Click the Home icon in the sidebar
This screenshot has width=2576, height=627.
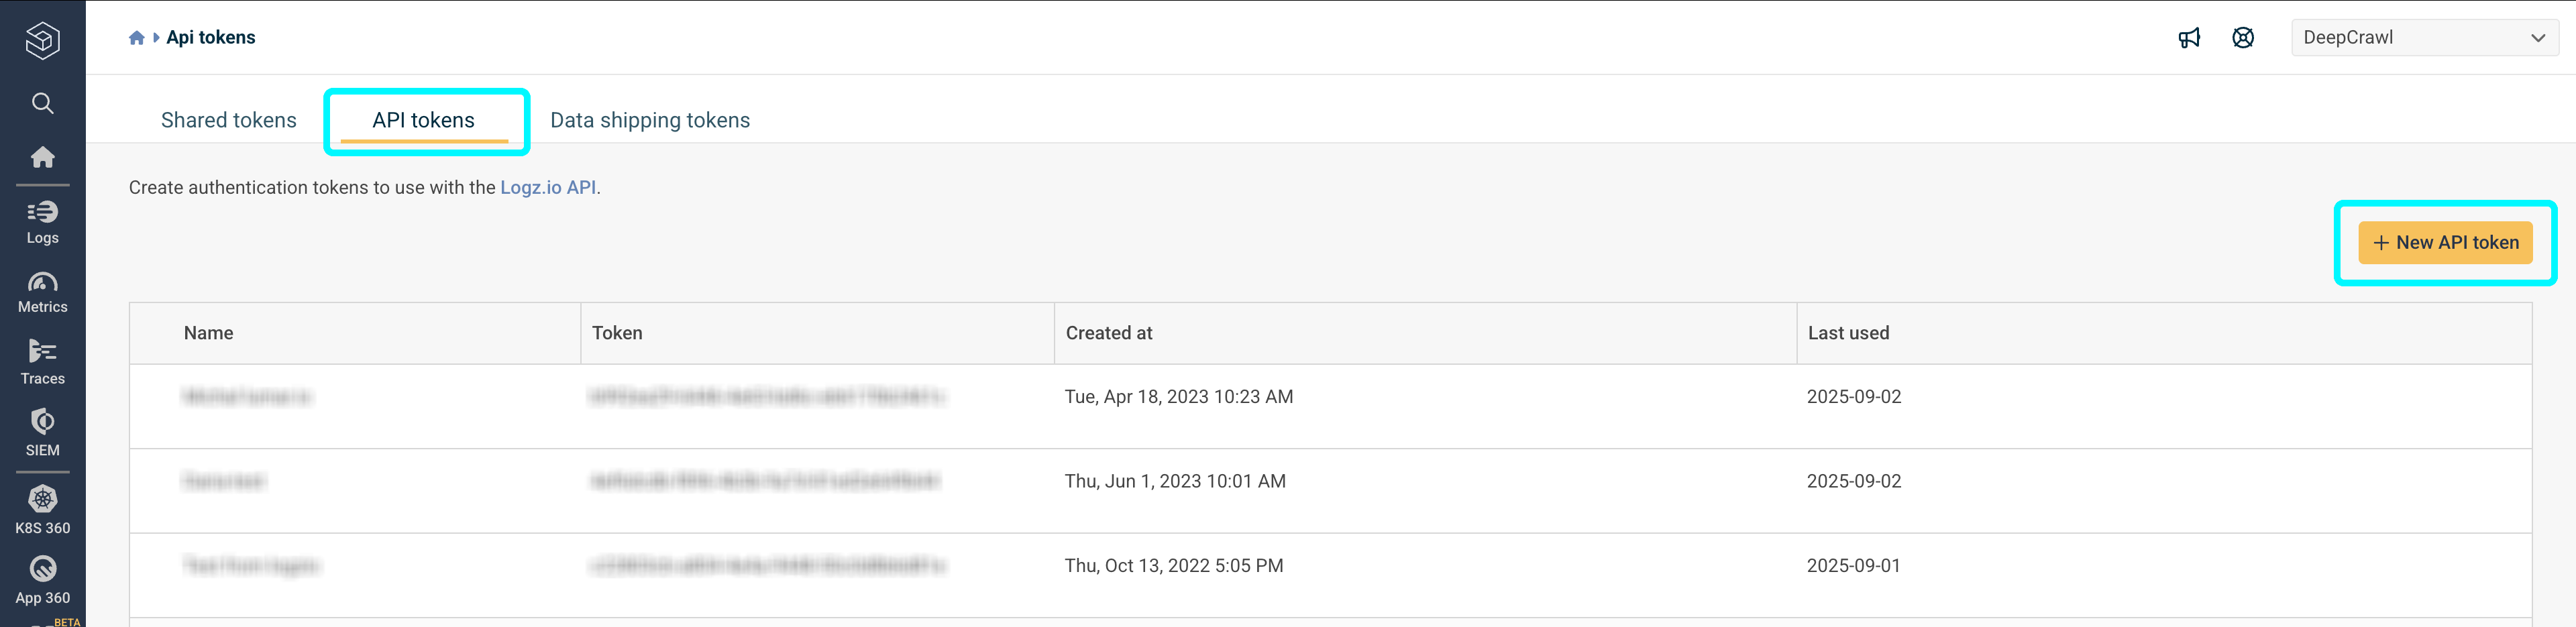coord(42,157)
